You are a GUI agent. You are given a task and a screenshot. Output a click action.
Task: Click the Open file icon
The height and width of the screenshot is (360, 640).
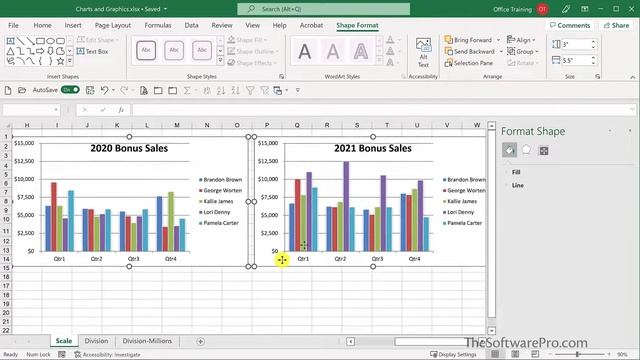coord(22,90)
